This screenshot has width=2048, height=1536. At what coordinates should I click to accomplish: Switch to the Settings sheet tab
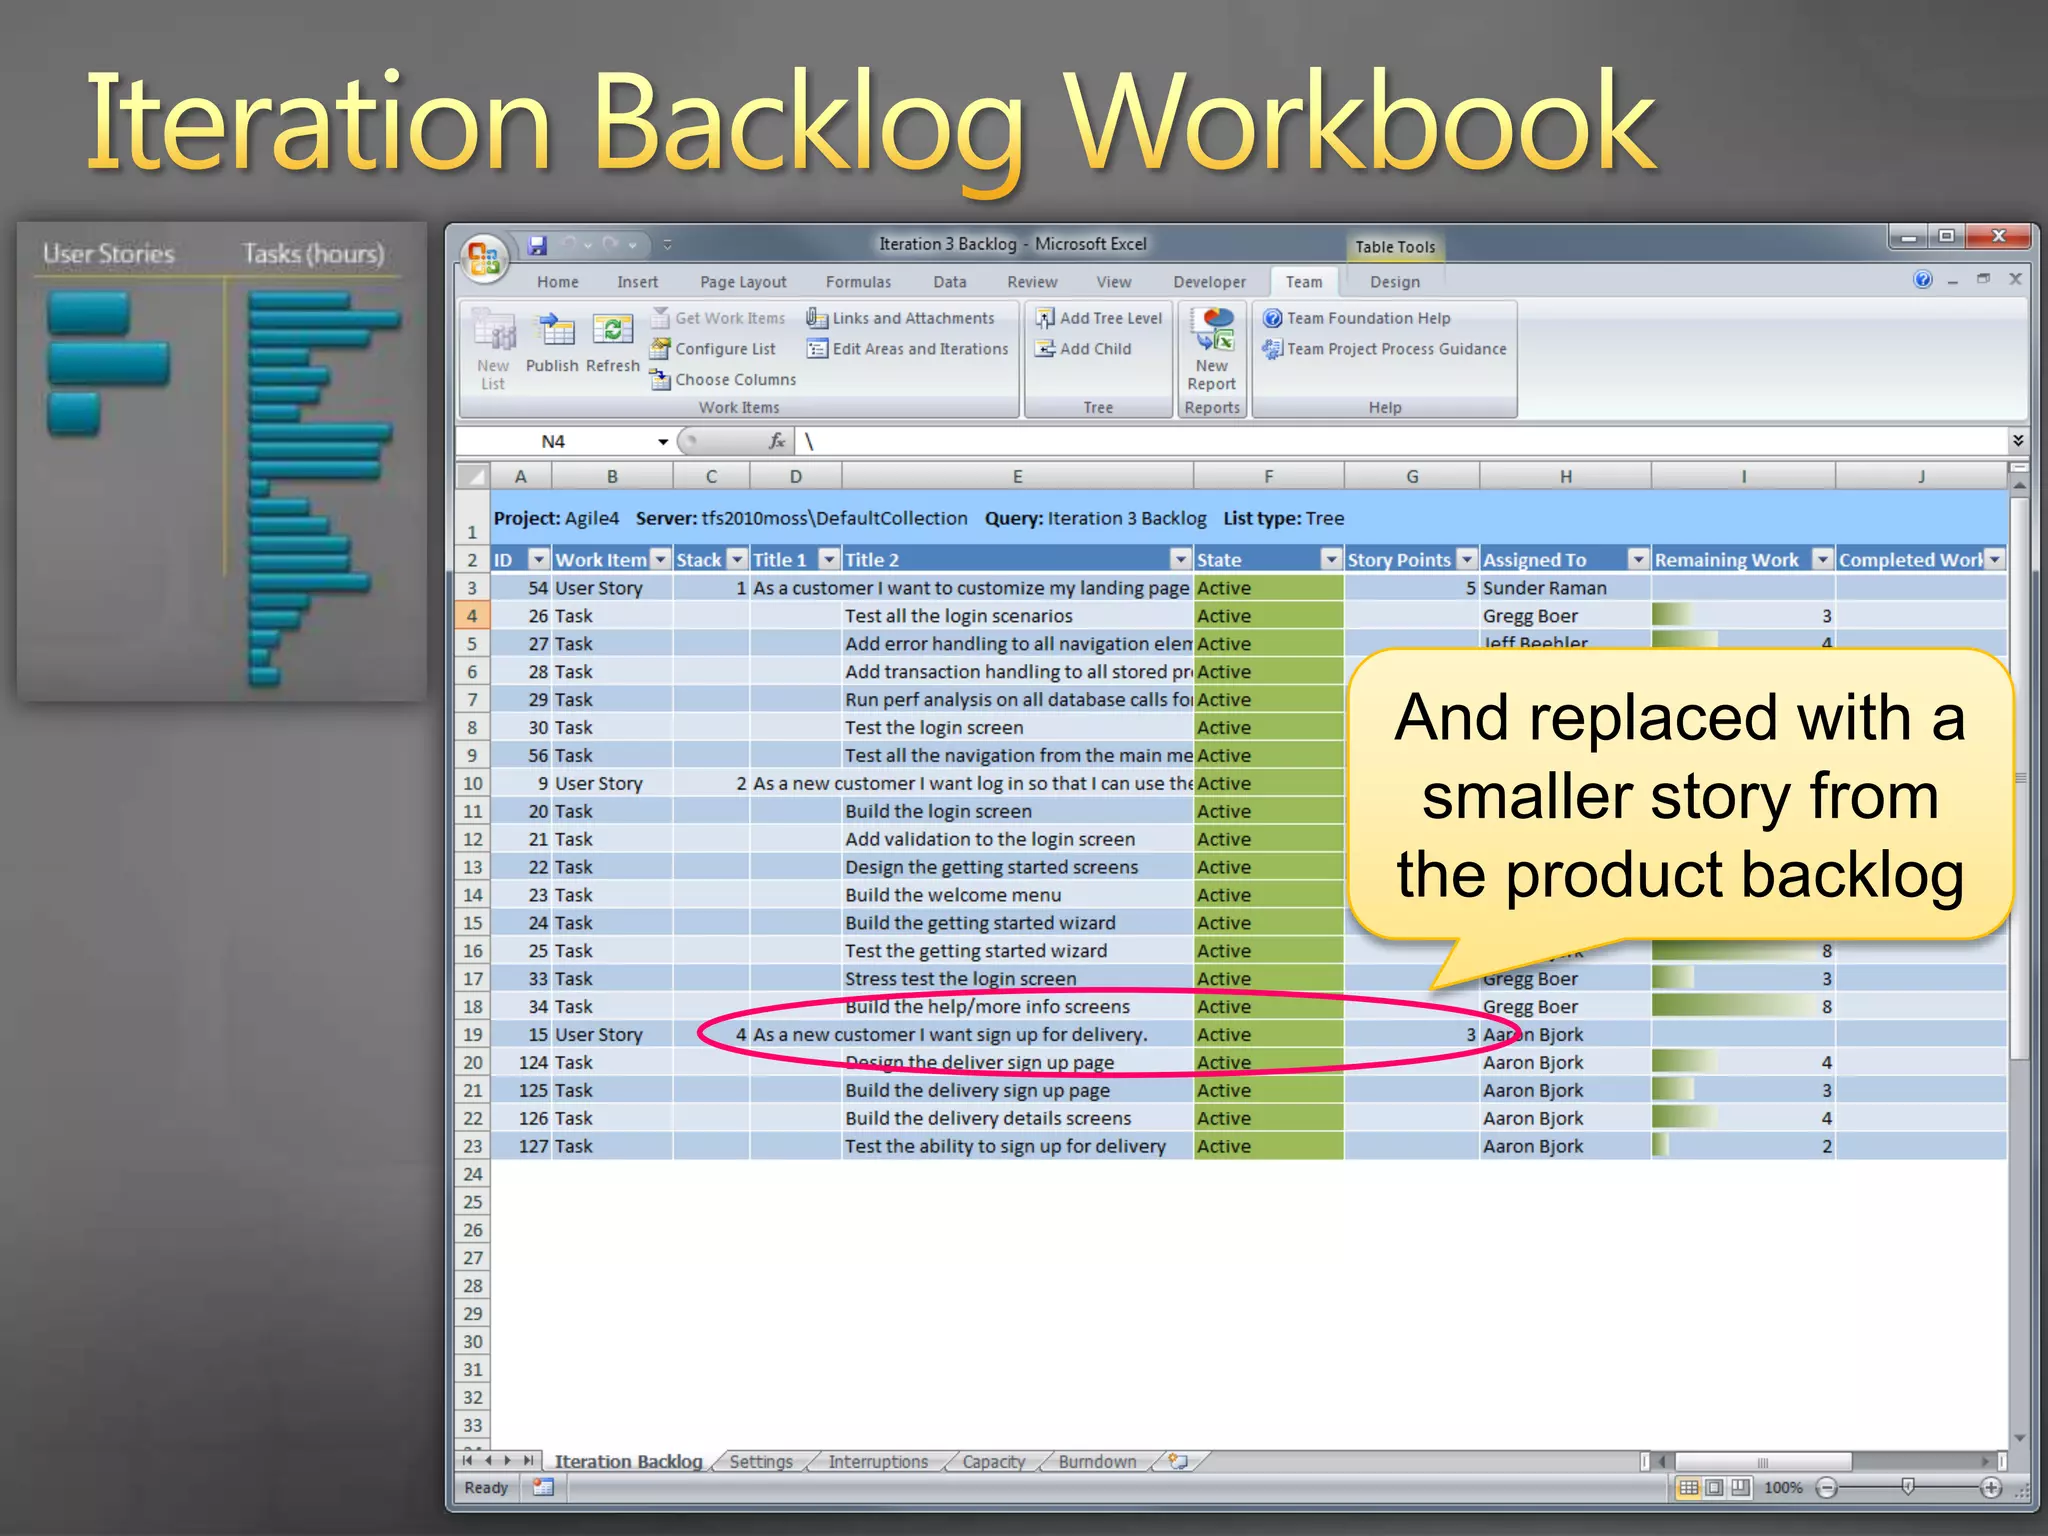(760, 1462)
